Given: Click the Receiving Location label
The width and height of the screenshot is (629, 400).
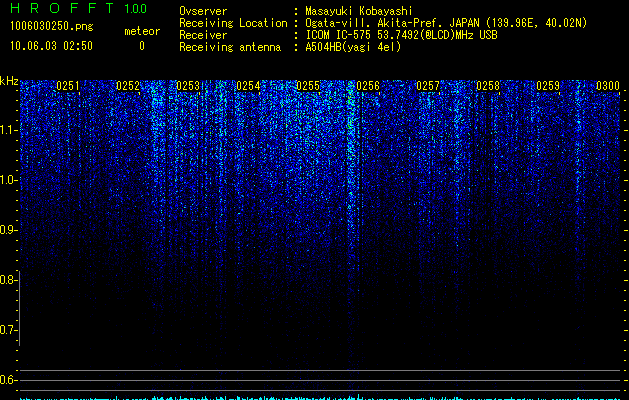Looking at the screenshot, I should coord(233,23).
